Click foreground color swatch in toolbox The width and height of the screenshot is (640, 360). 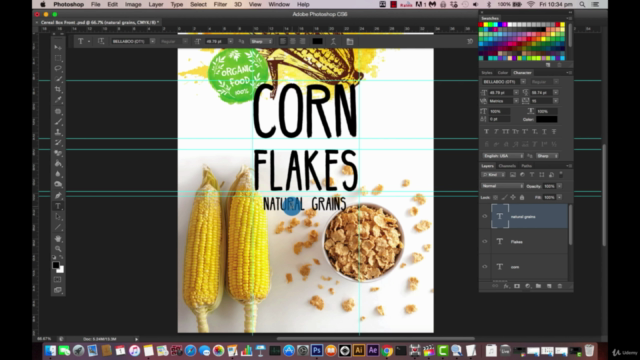(56, 265)
